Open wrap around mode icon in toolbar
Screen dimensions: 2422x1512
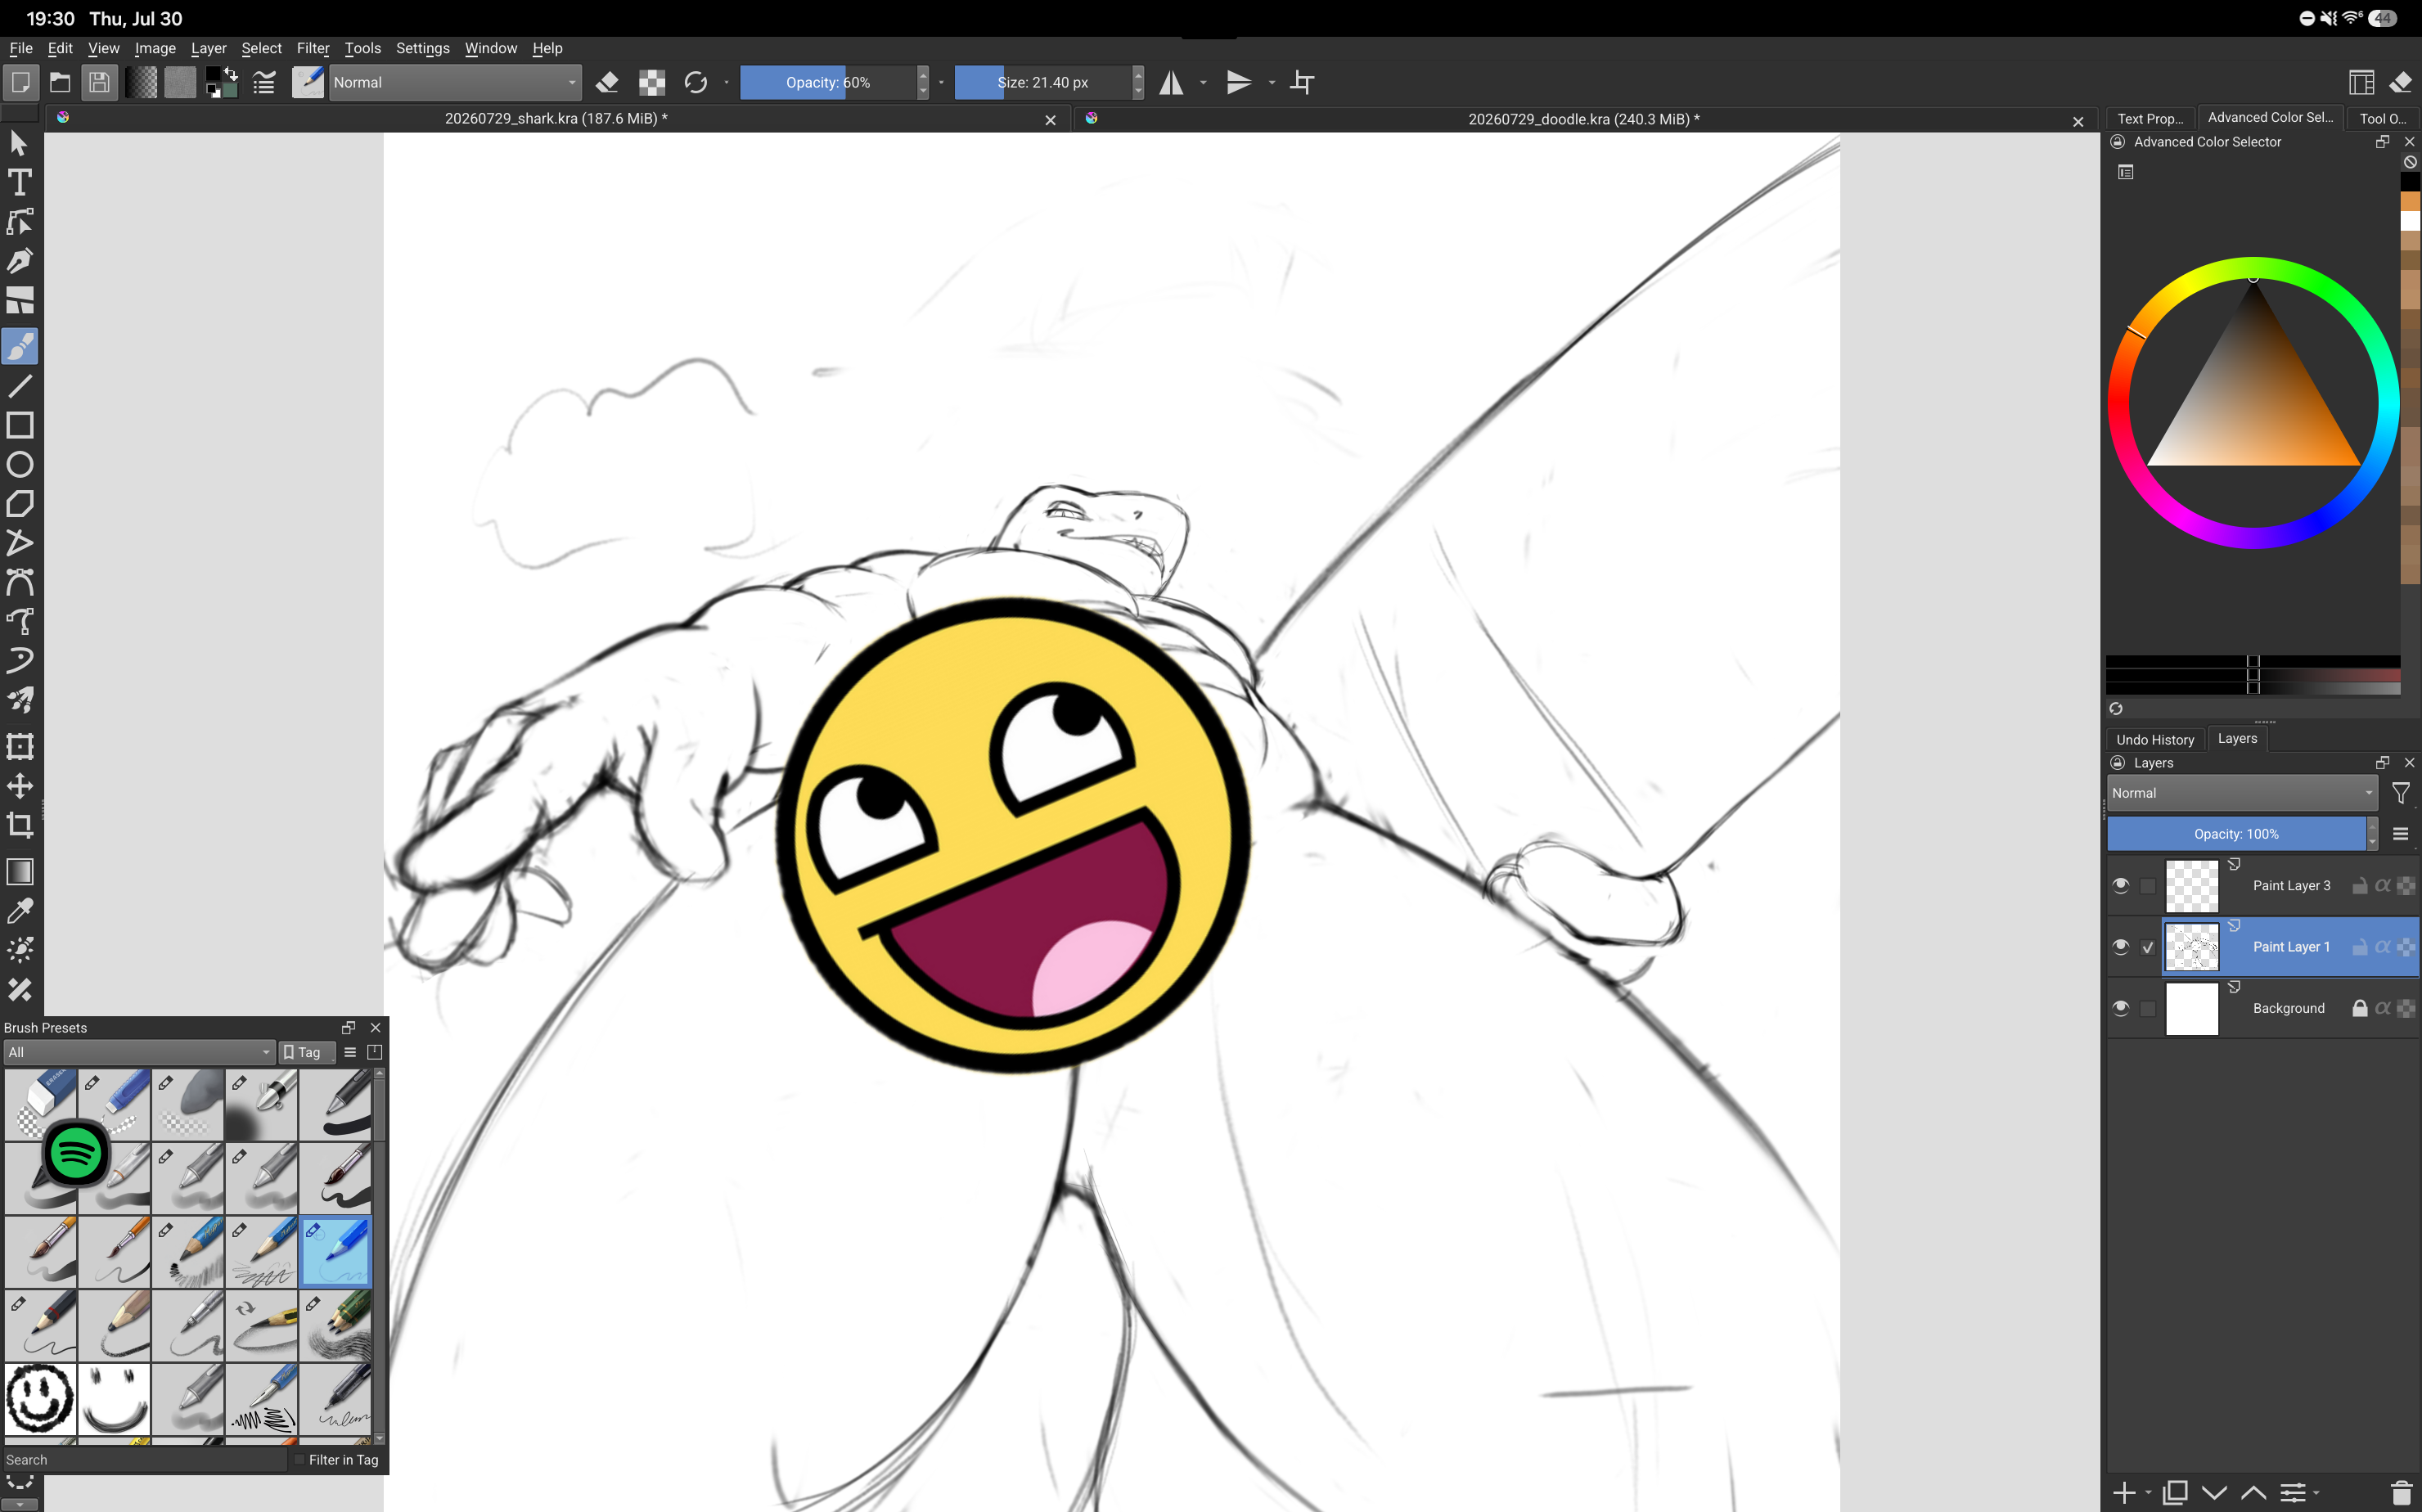[1302, 83]
